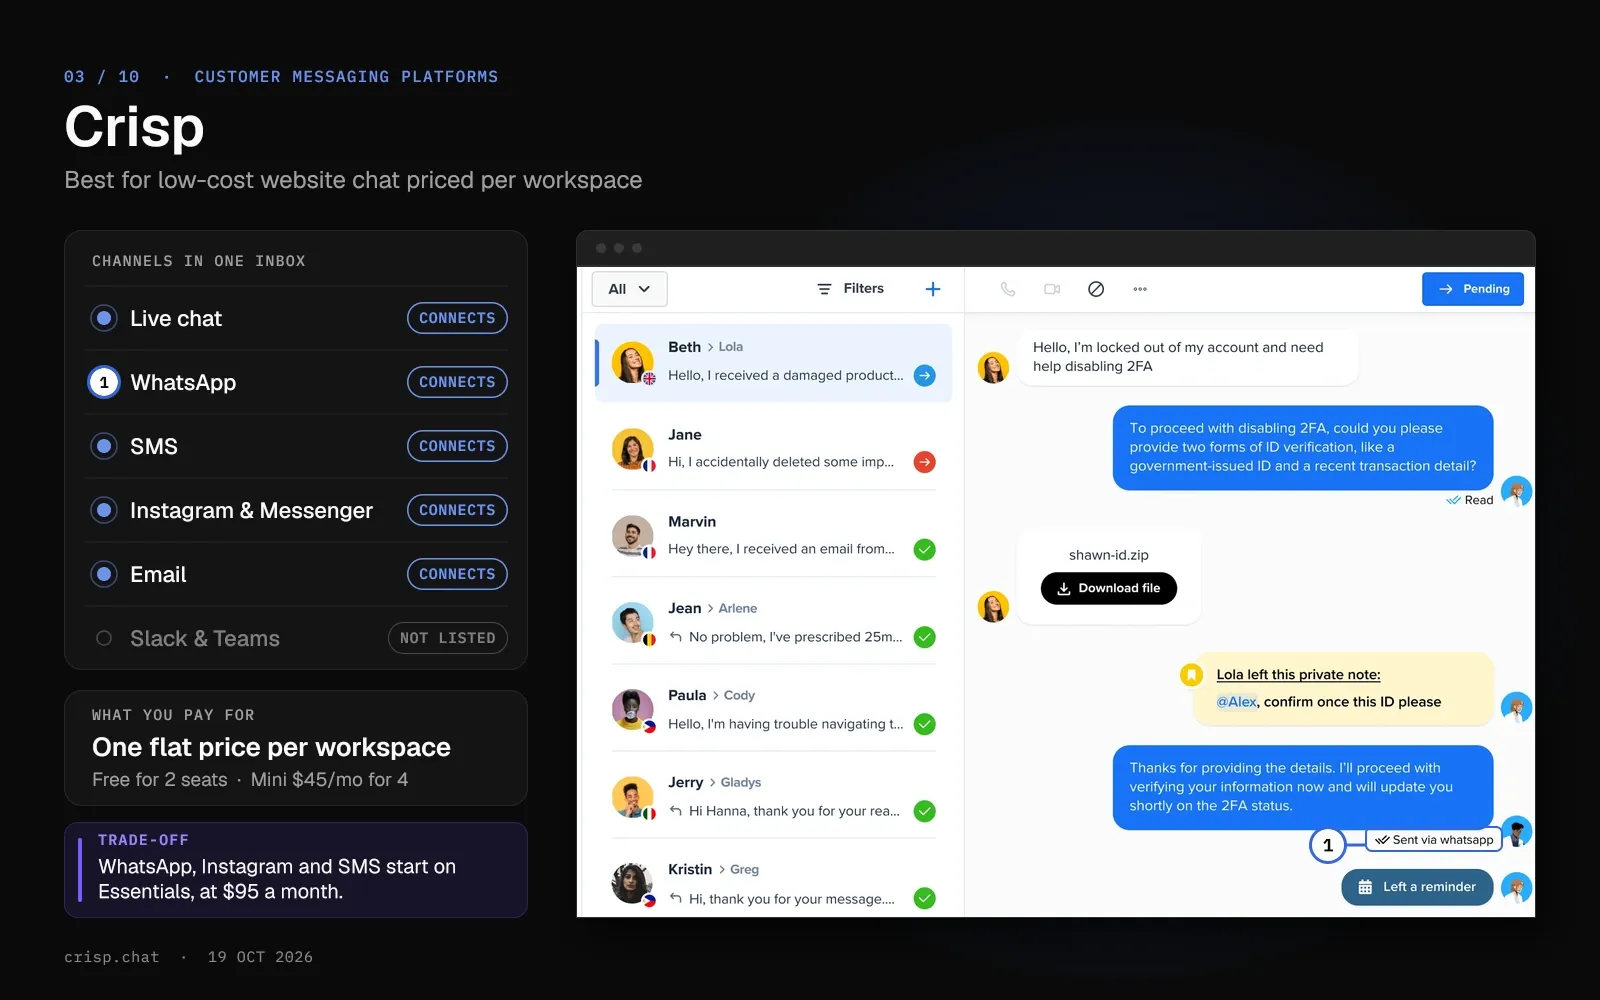Click the green checkmark on Marvin's conversation
Viewport: 1600px width, 1000px height.
[x=925, y=549]
